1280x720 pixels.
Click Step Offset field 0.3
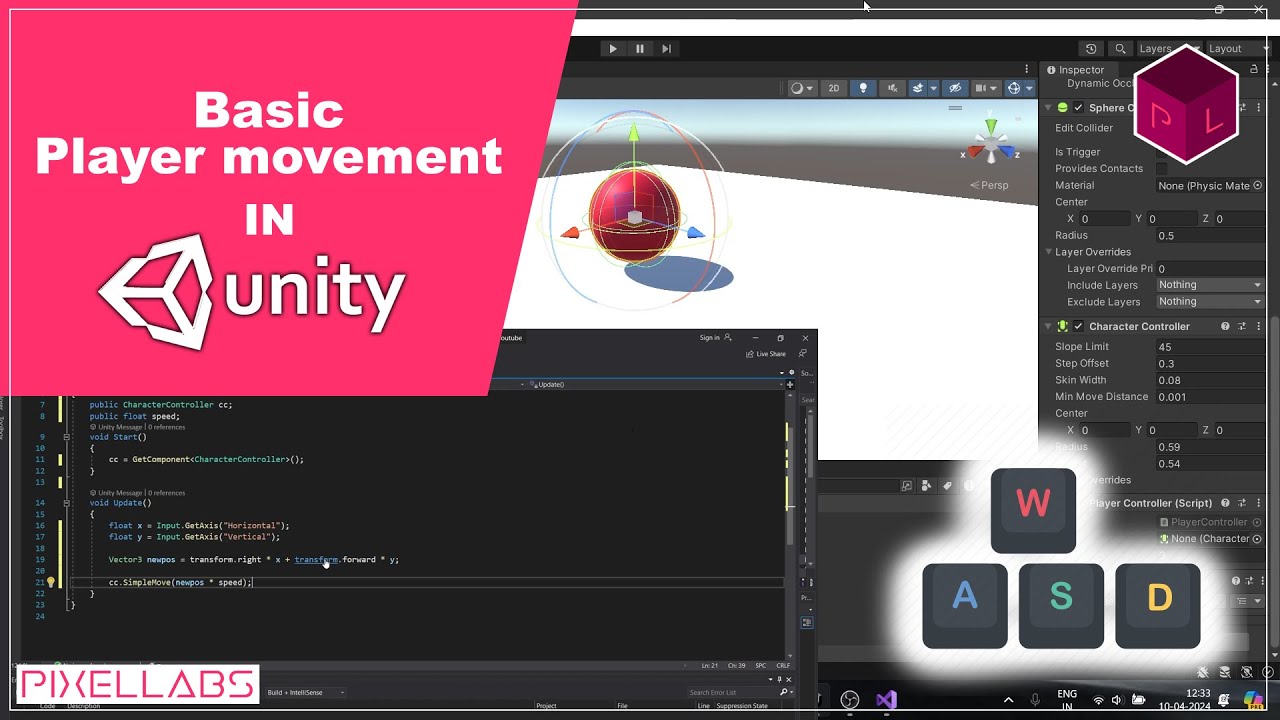tap(1209, 363)
